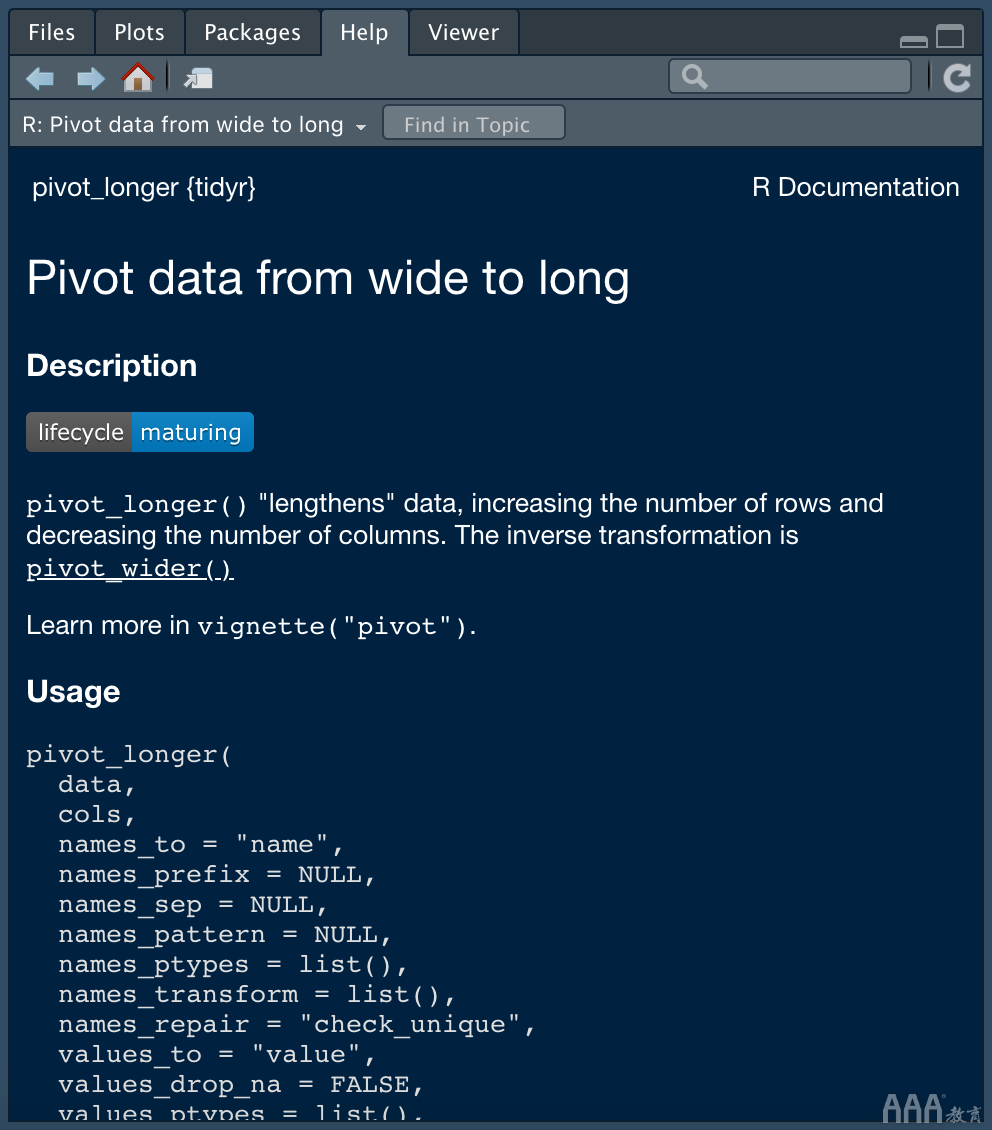
Task: Select the Help tab
Action: 365,32
